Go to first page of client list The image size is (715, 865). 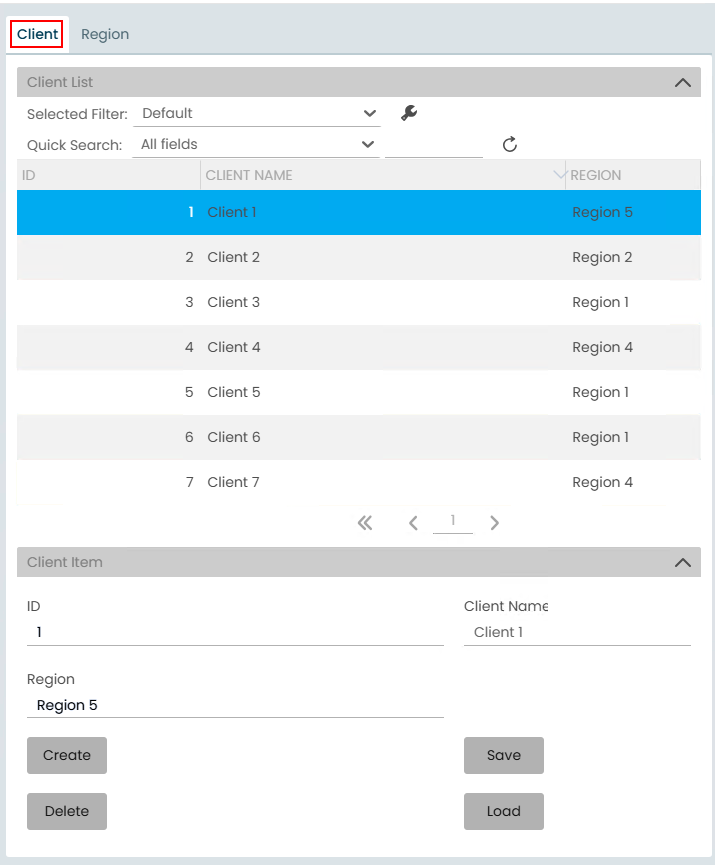point(365,522)
